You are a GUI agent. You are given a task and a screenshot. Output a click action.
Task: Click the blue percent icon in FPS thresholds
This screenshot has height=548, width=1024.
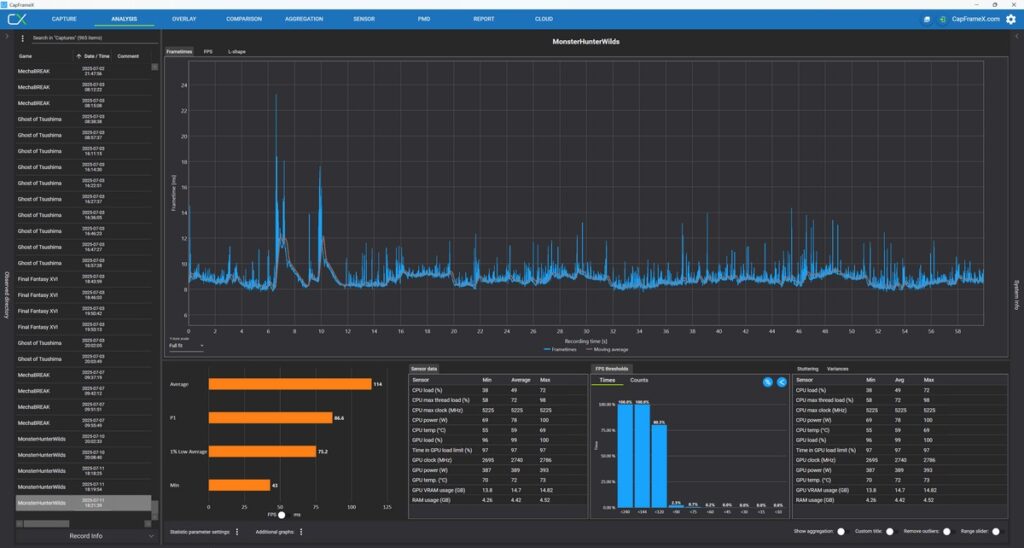point(768,382)
